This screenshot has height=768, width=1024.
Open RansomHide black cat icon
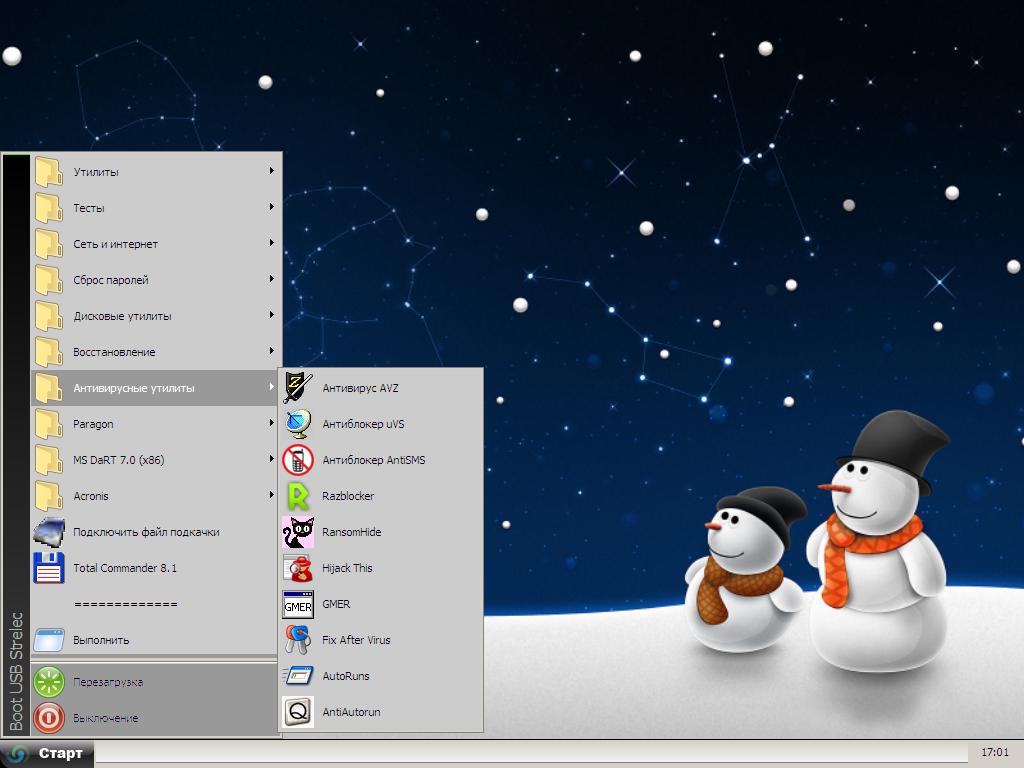[298, 532]
